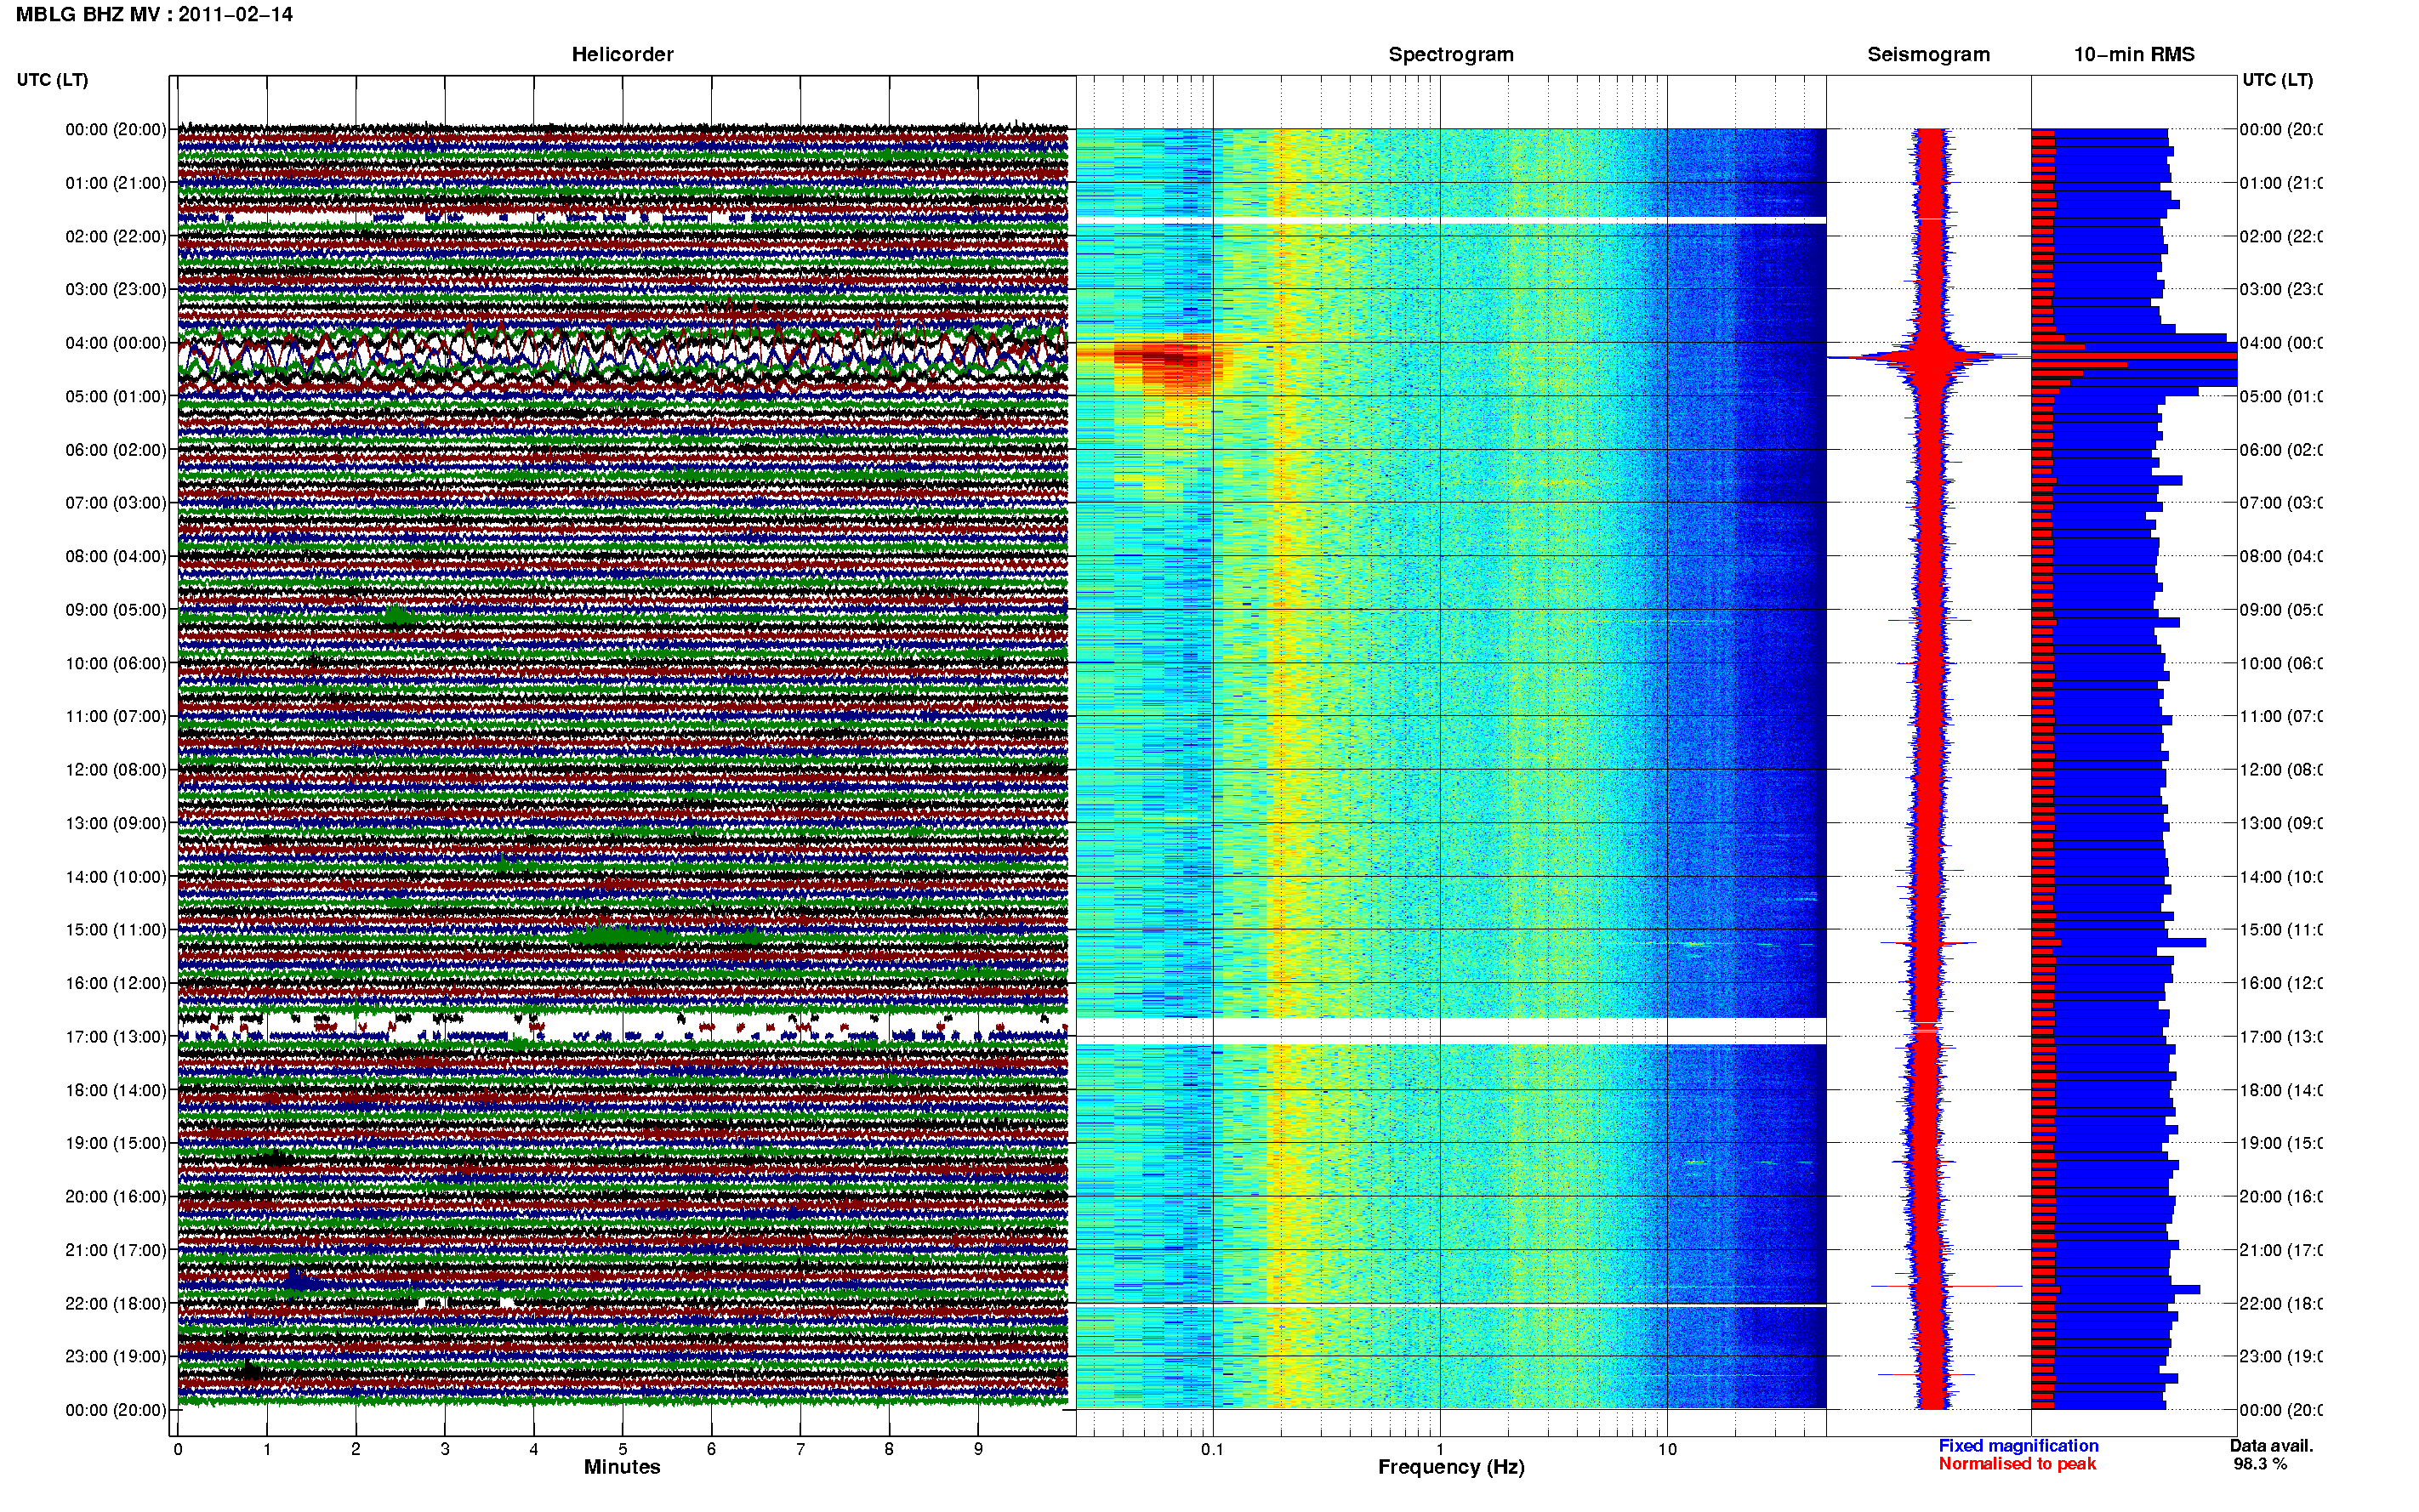Image resolution: width=2419 pixels, height=1512 pixels.
Task: Select the 'Helicorder' panel heading
Action: (x=622, y=54)
